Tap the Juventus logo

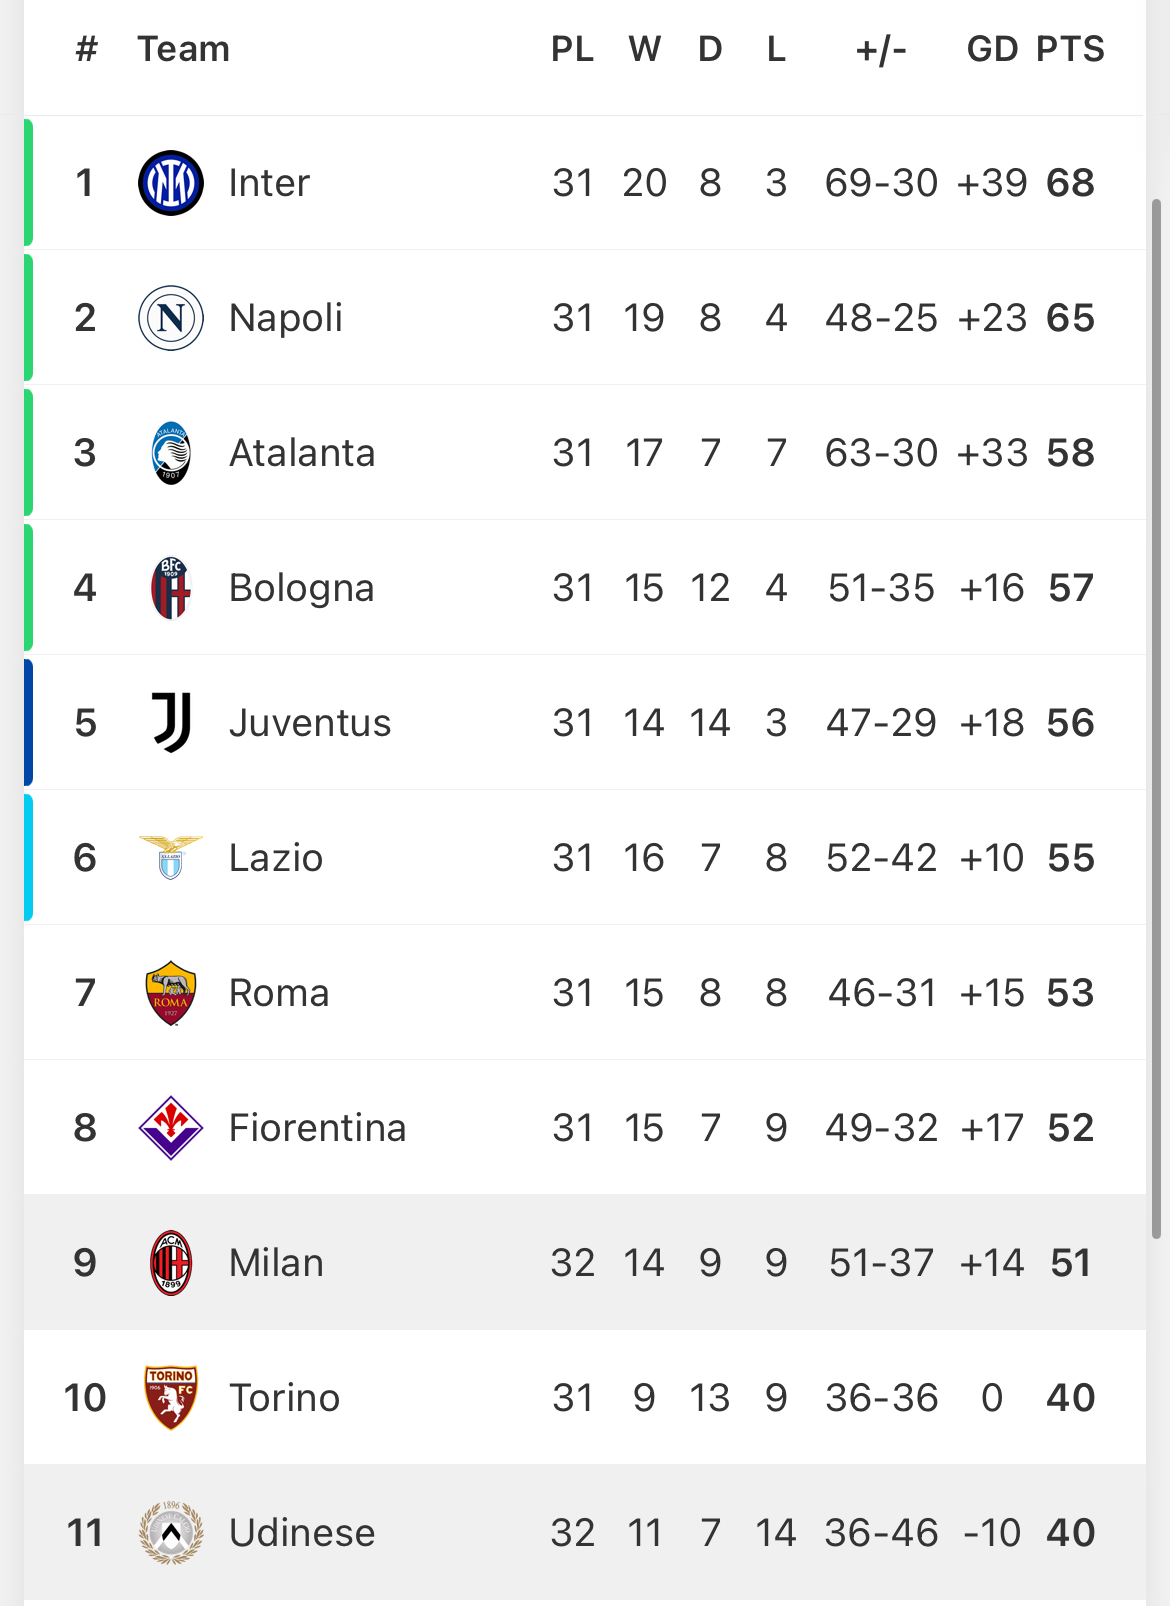(x=171, y=723)
